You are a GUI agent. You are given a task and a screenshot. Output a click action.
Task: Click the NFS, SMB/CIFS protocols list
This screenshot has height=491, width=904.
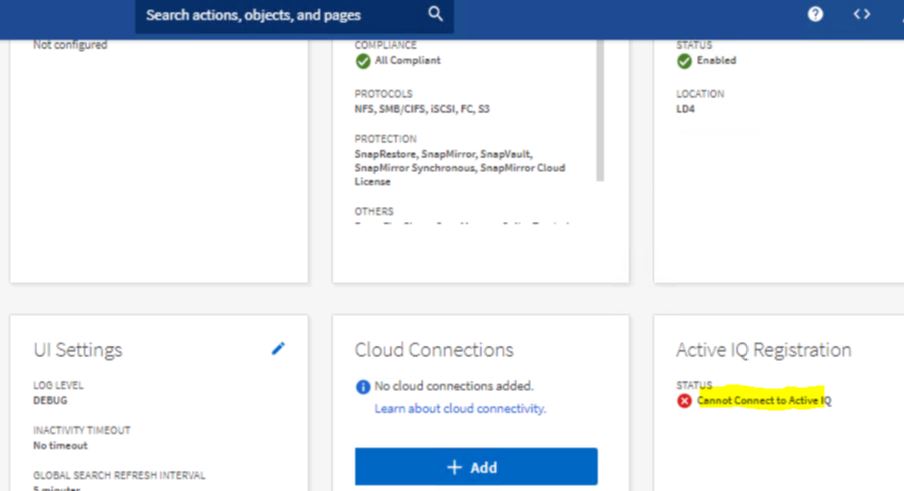coord(422,109)
